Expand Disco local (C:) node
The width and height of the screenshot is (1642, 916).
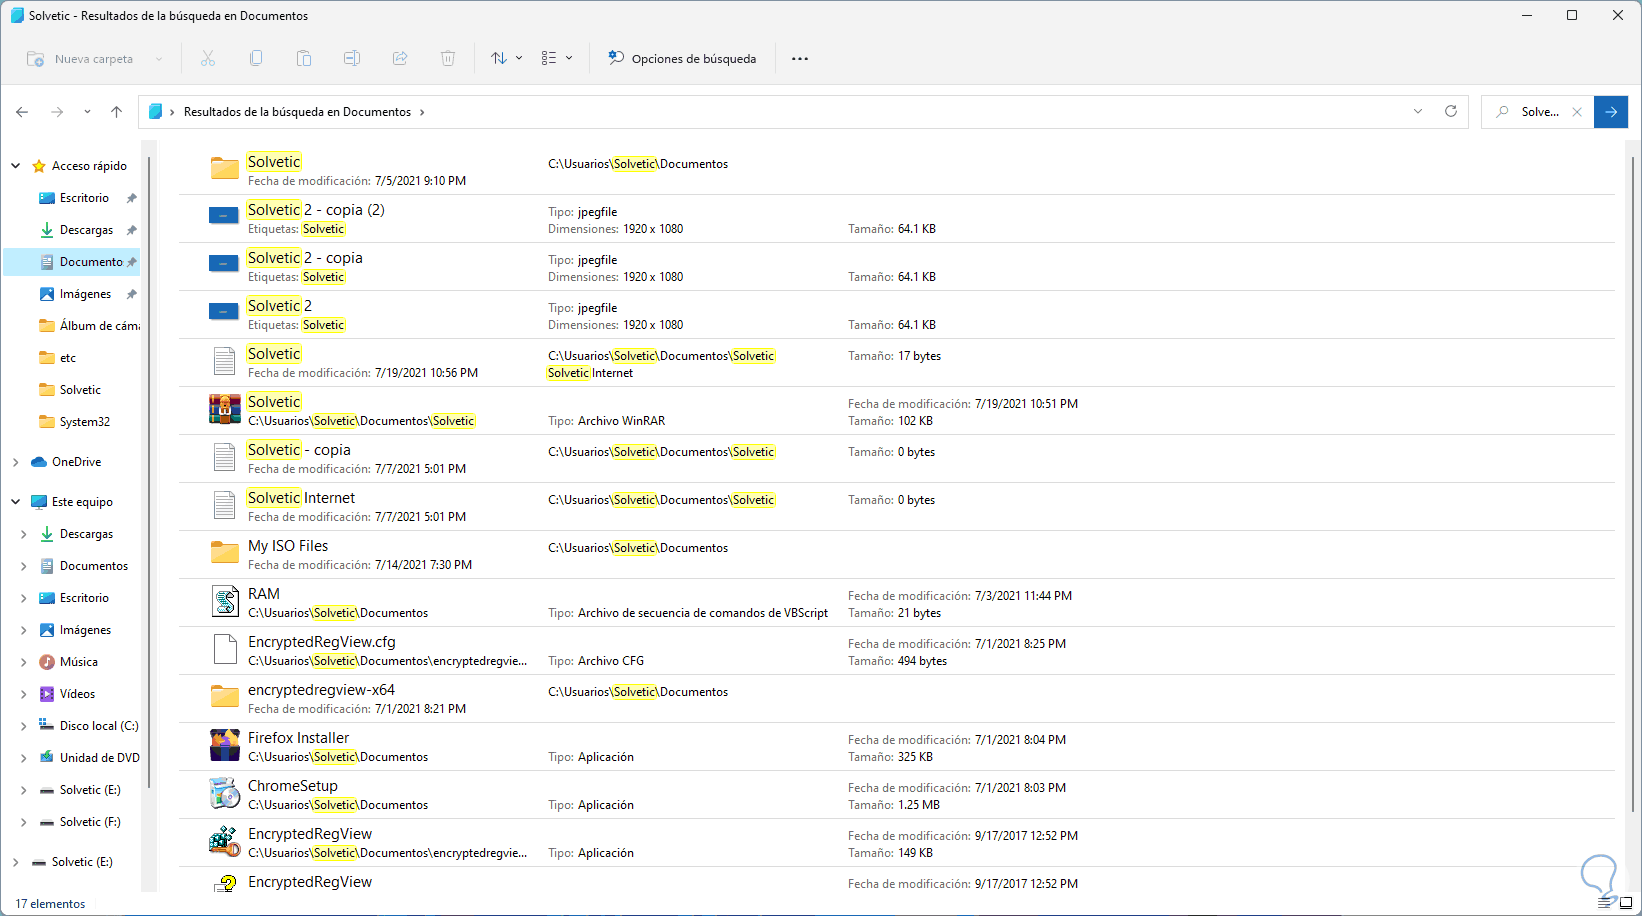tap(24, 726)
